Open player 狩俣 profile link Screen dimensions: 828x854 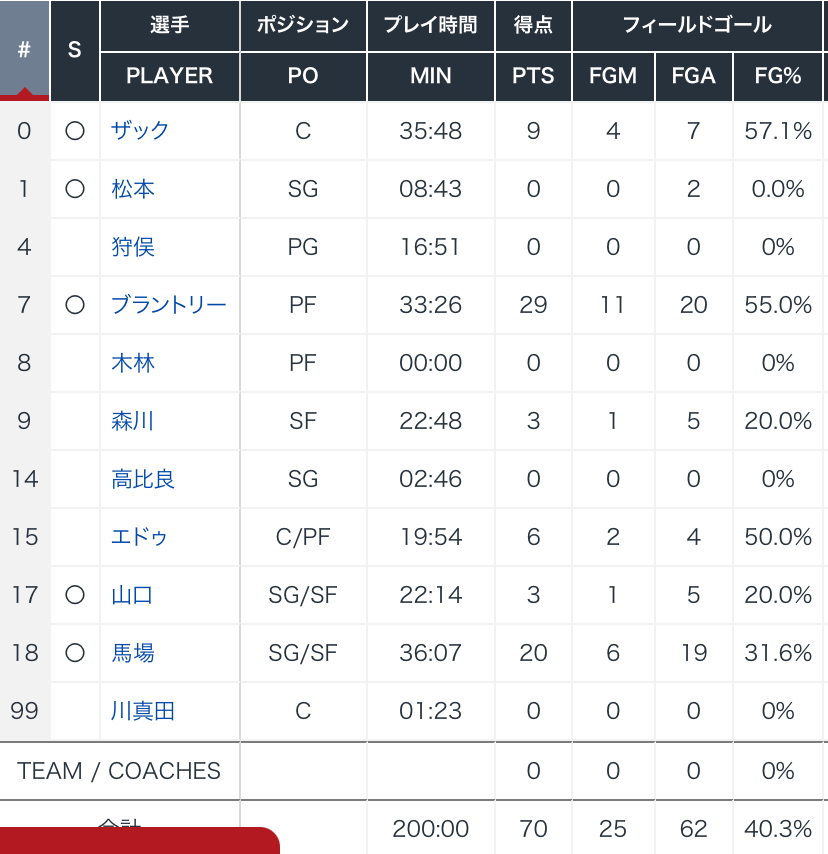point(133,247)
